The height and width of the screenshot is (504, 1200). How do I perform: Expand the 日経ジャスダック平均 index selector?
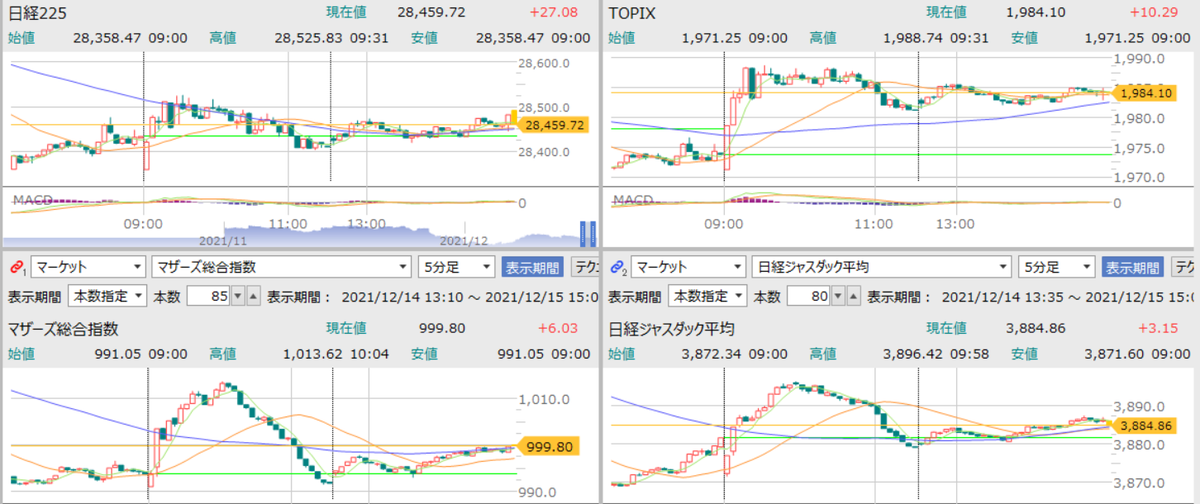click(x=880, y=267)
